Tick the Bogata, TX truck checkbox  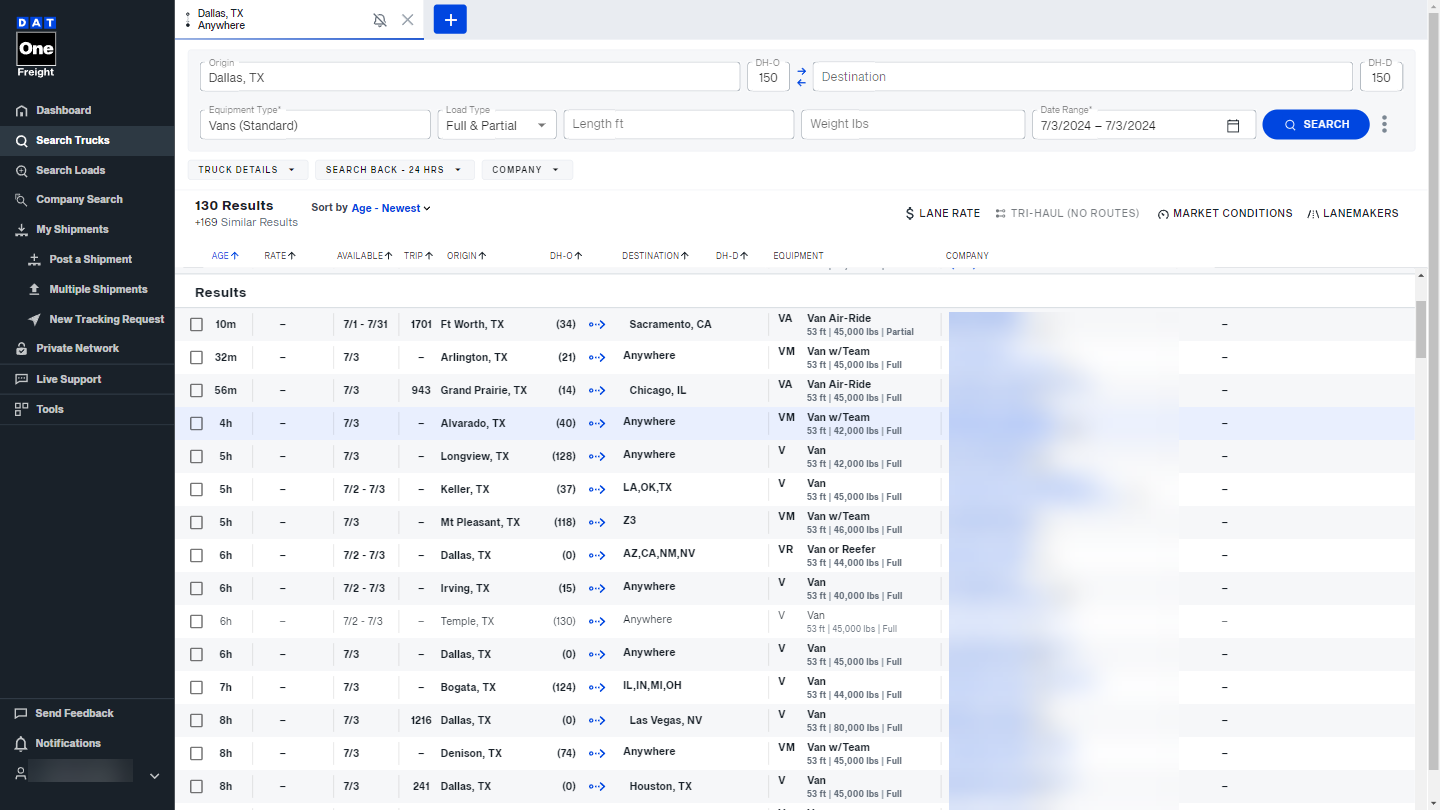point(197,688)
